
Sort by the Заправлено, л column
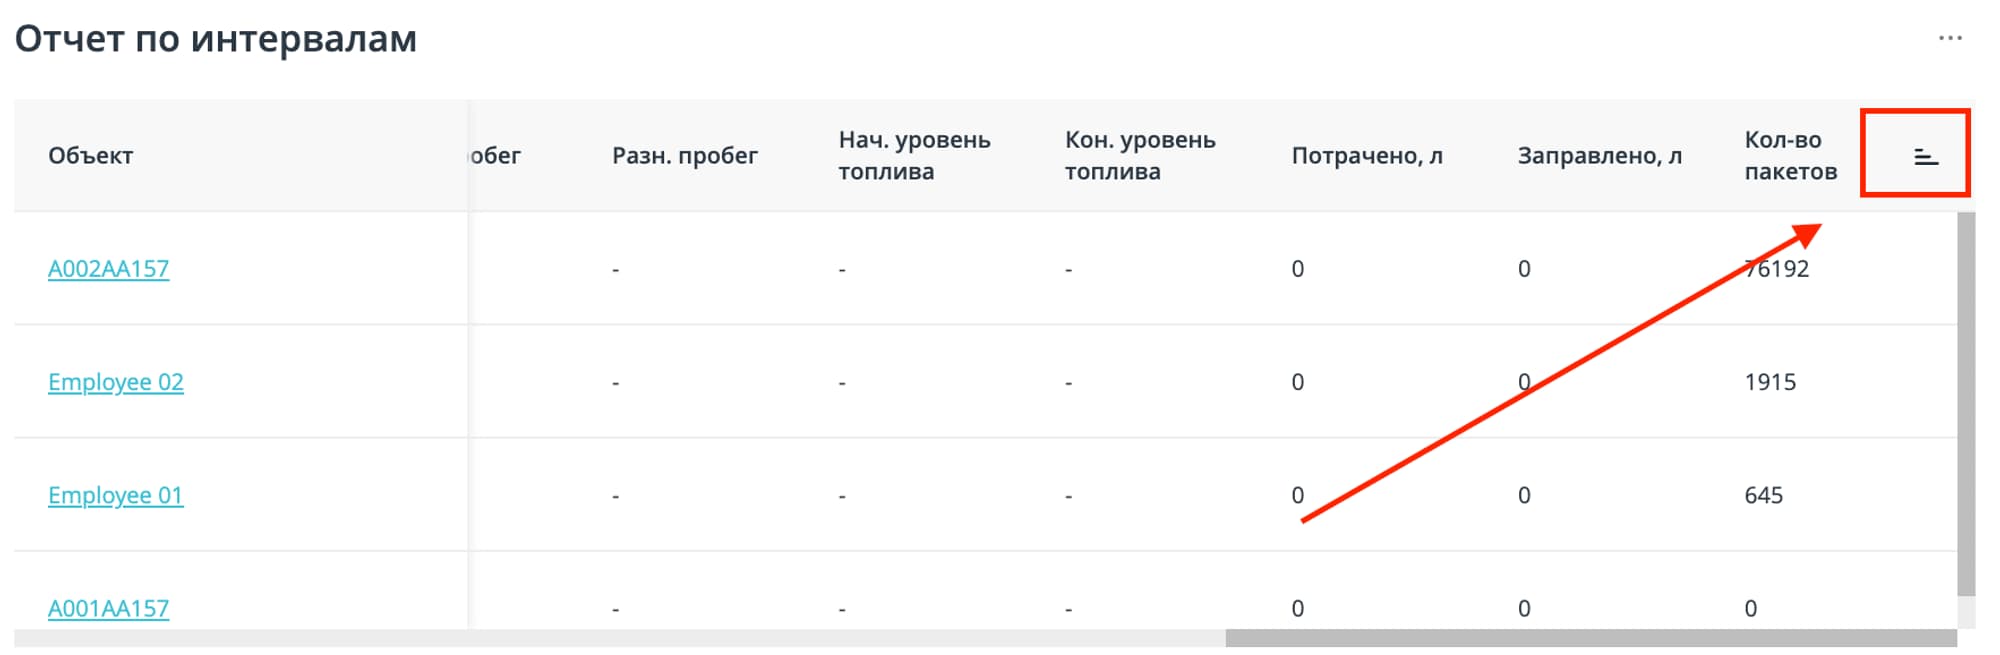tap(1598, 155)
